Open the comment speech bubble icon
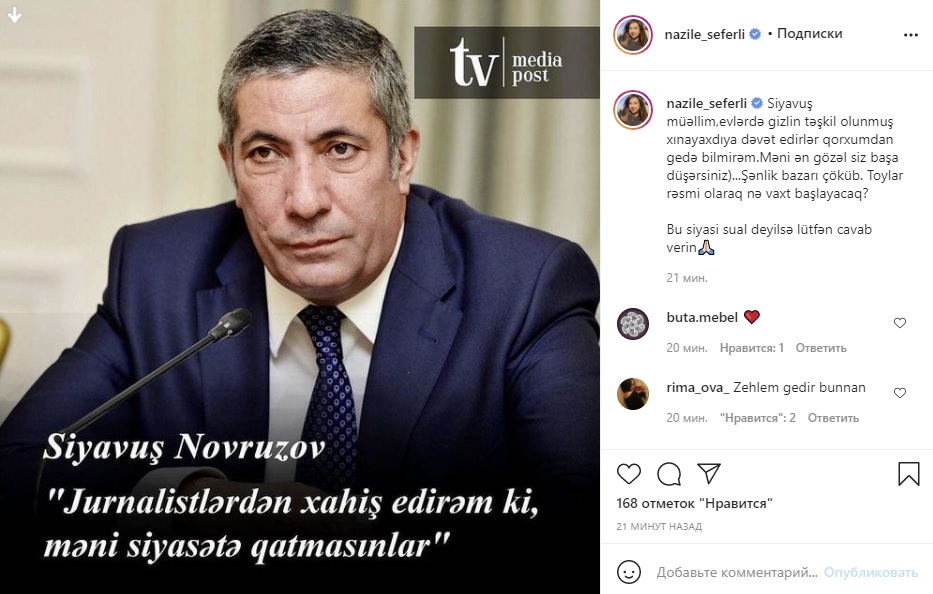Screen dimensions: 933x594 click(669, 474)
